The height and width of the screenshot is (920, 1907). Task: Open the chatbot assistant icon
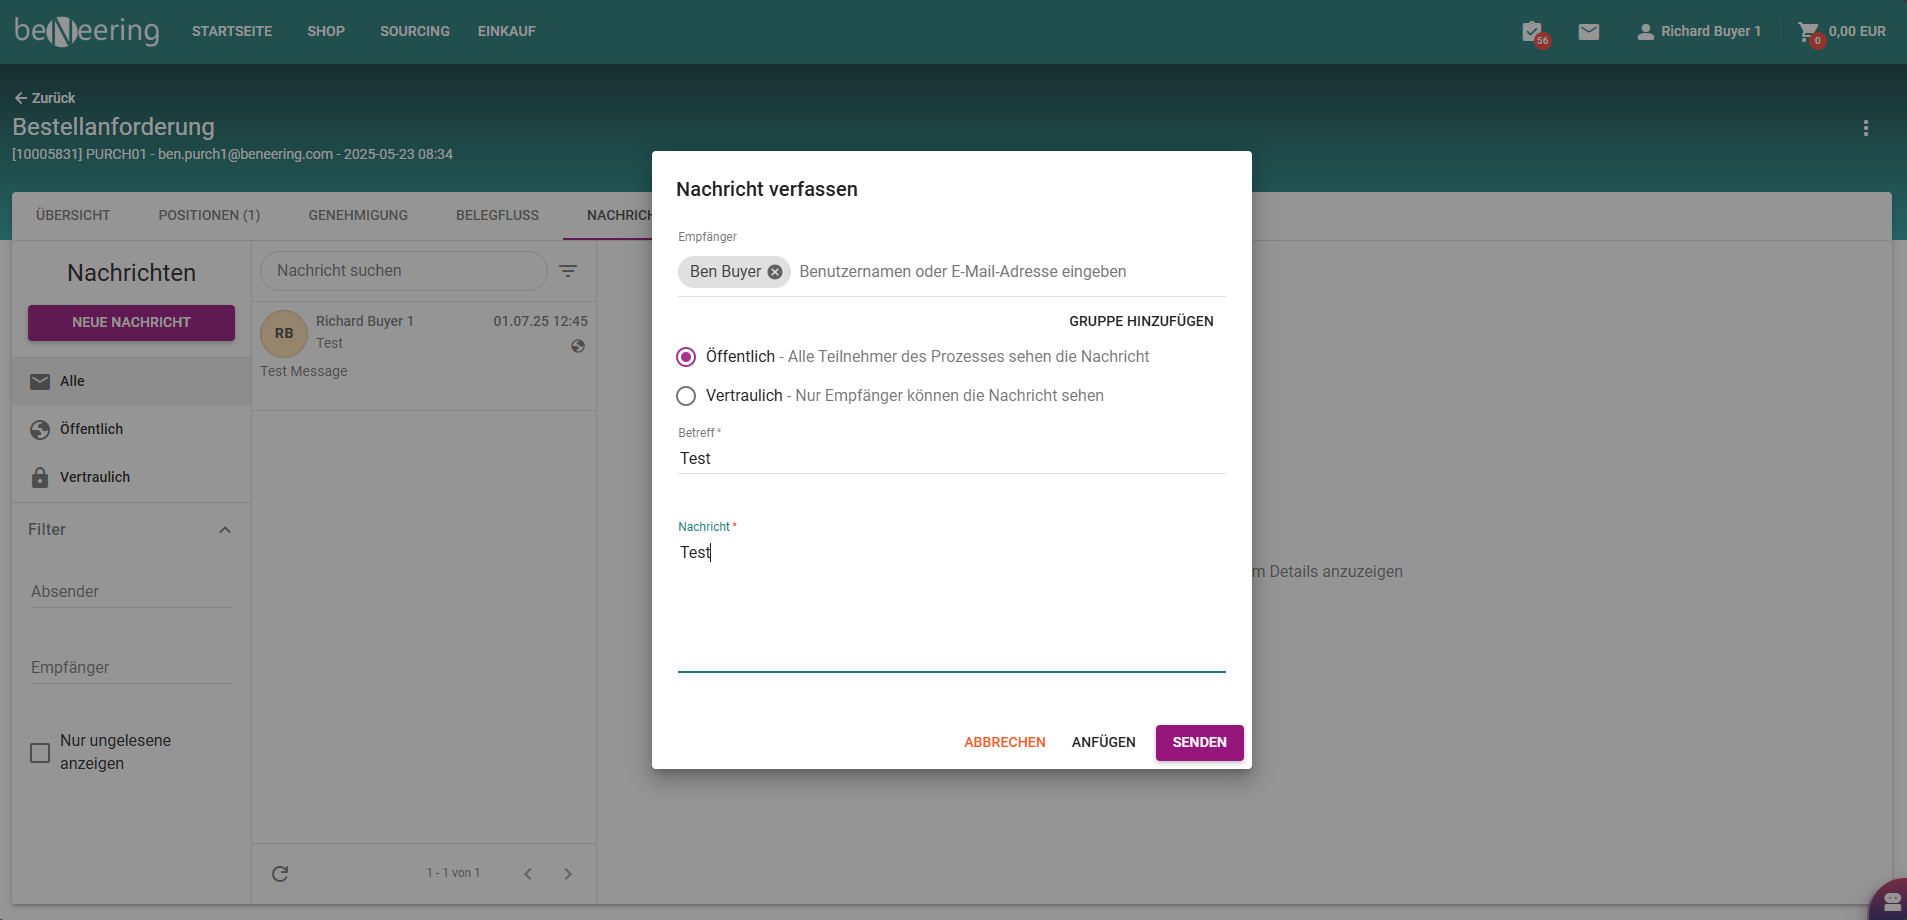click(x=1890, y=901)
